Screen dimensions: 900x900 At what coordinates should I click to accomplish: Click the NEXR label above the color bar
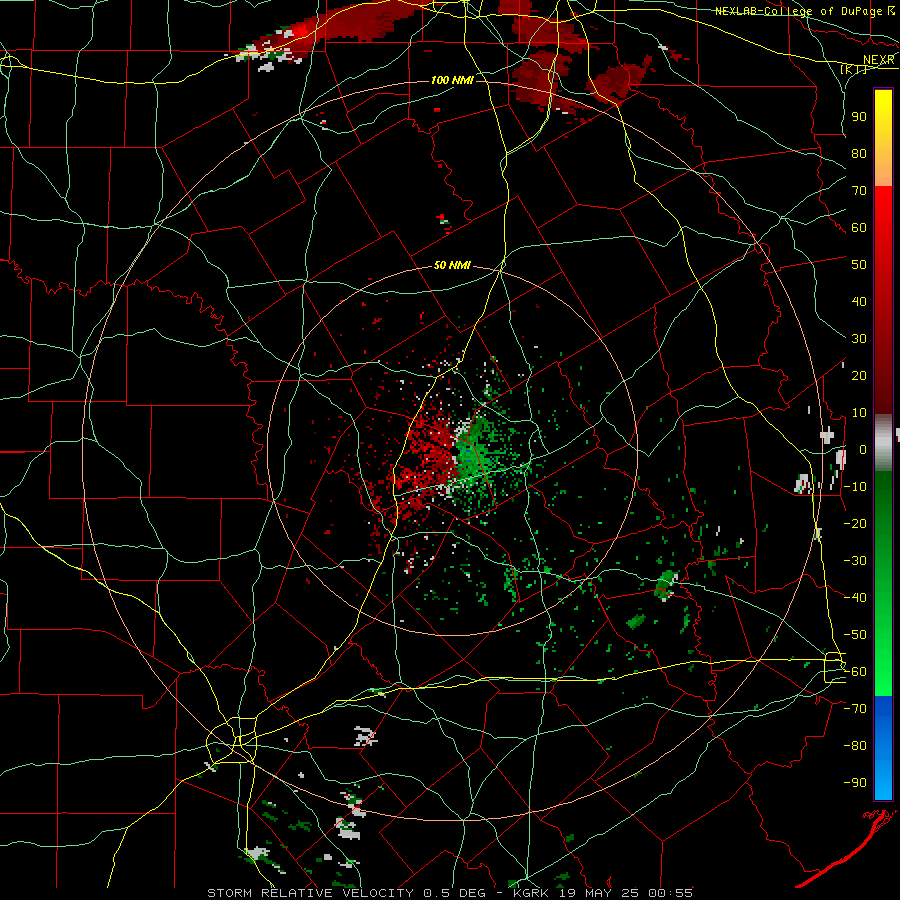(x=878, y=60)
